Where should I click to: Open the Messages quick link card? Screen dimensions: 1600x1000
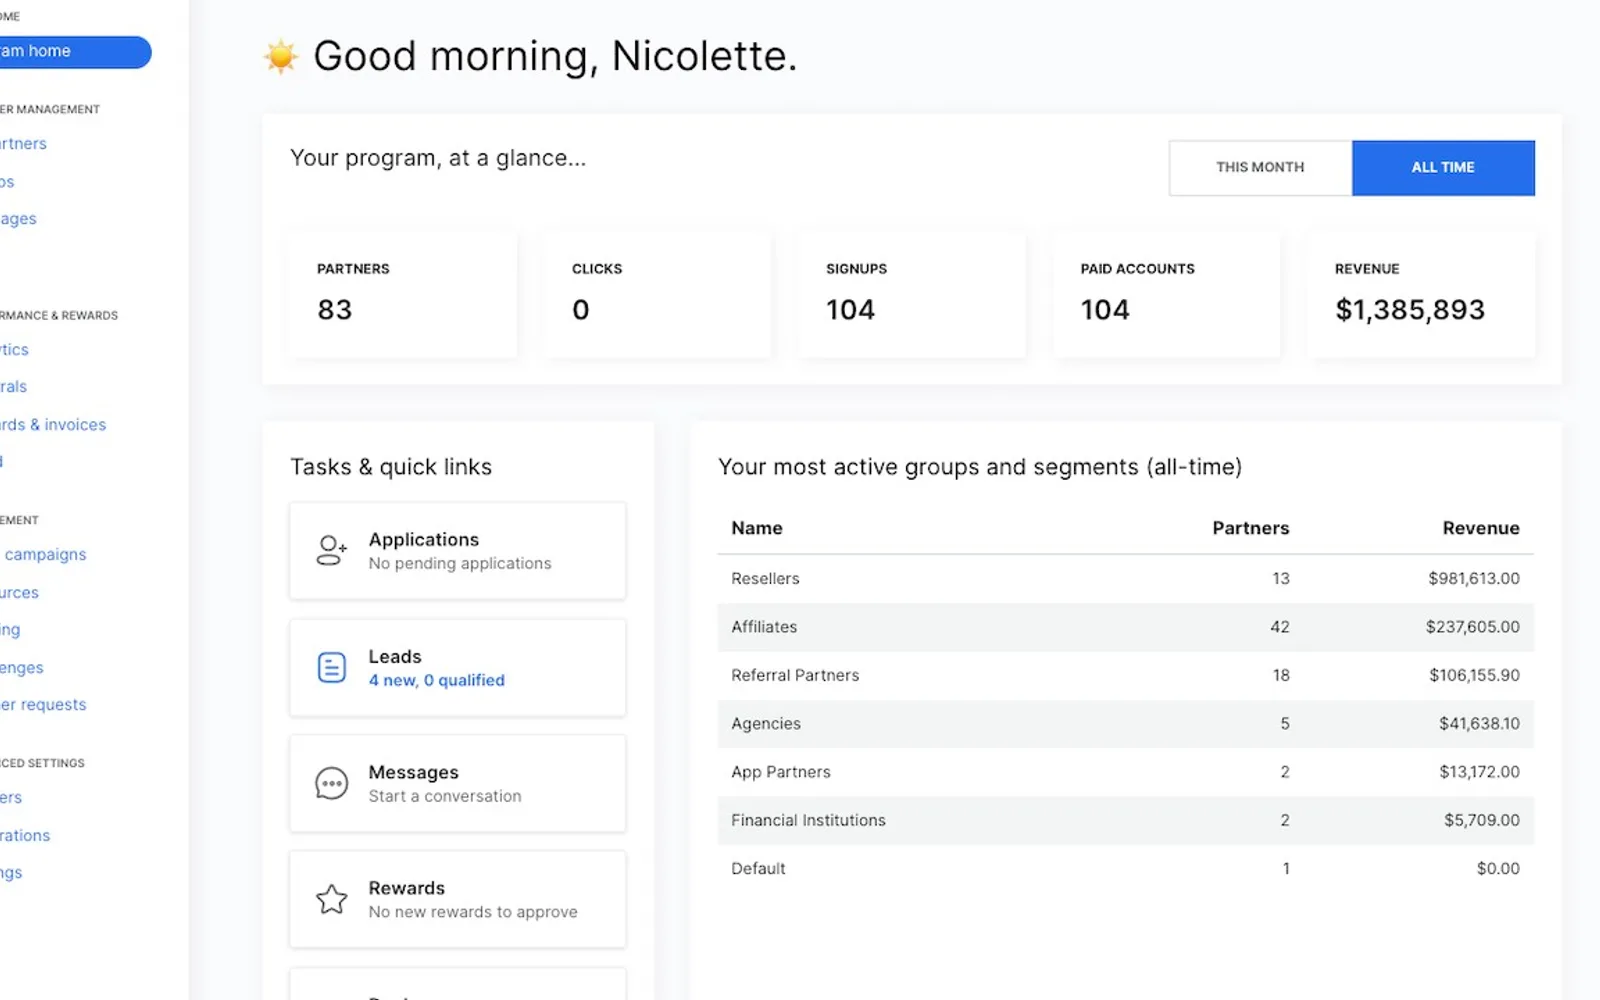coord(458,783)
